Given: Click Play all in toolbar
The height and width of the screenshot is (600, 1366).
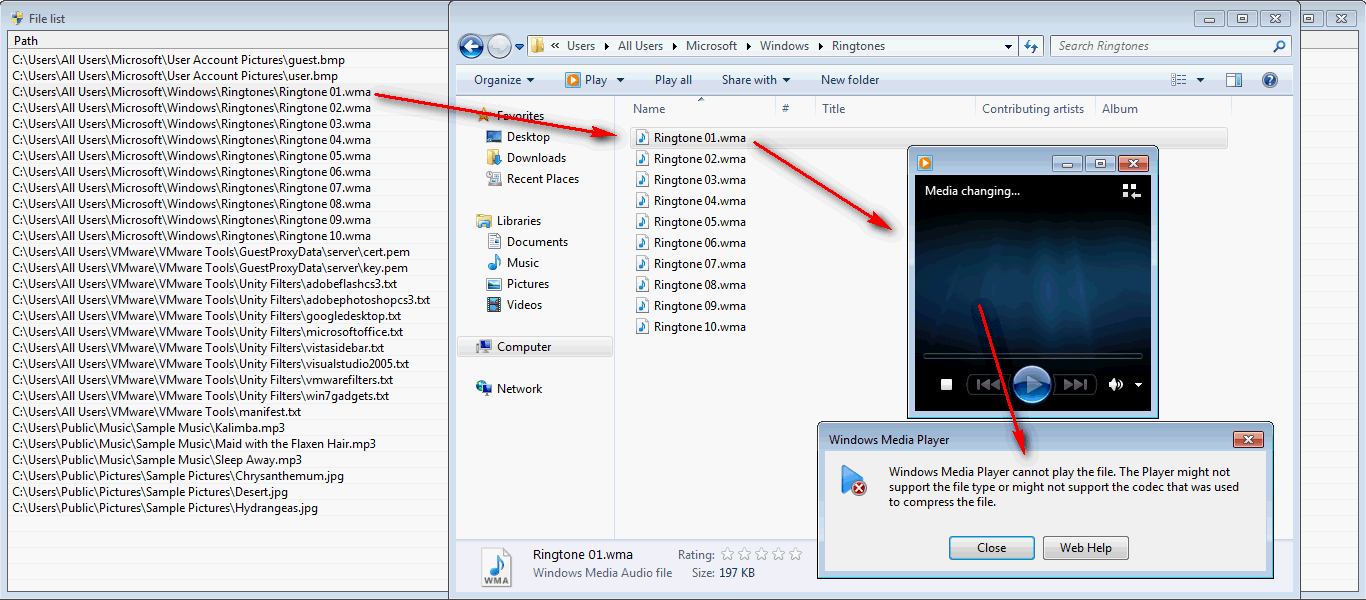Looking at the screenshot, I should point(673,80).
